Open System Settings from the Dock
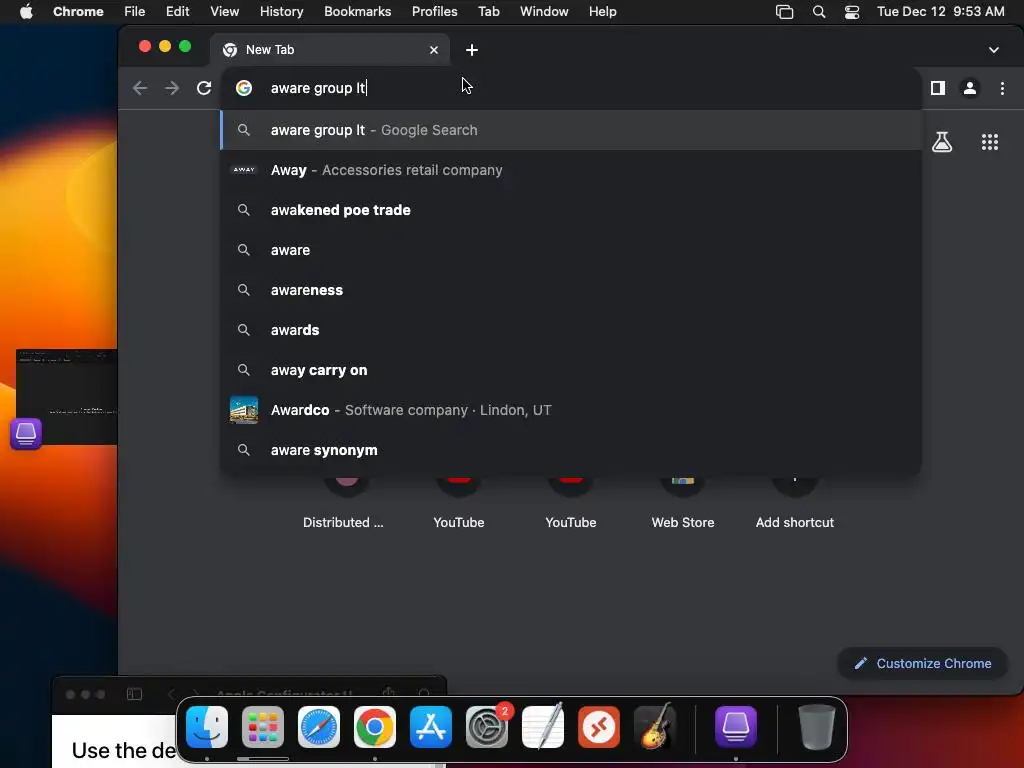1024x768 pixels. click(x=487, y=726)
